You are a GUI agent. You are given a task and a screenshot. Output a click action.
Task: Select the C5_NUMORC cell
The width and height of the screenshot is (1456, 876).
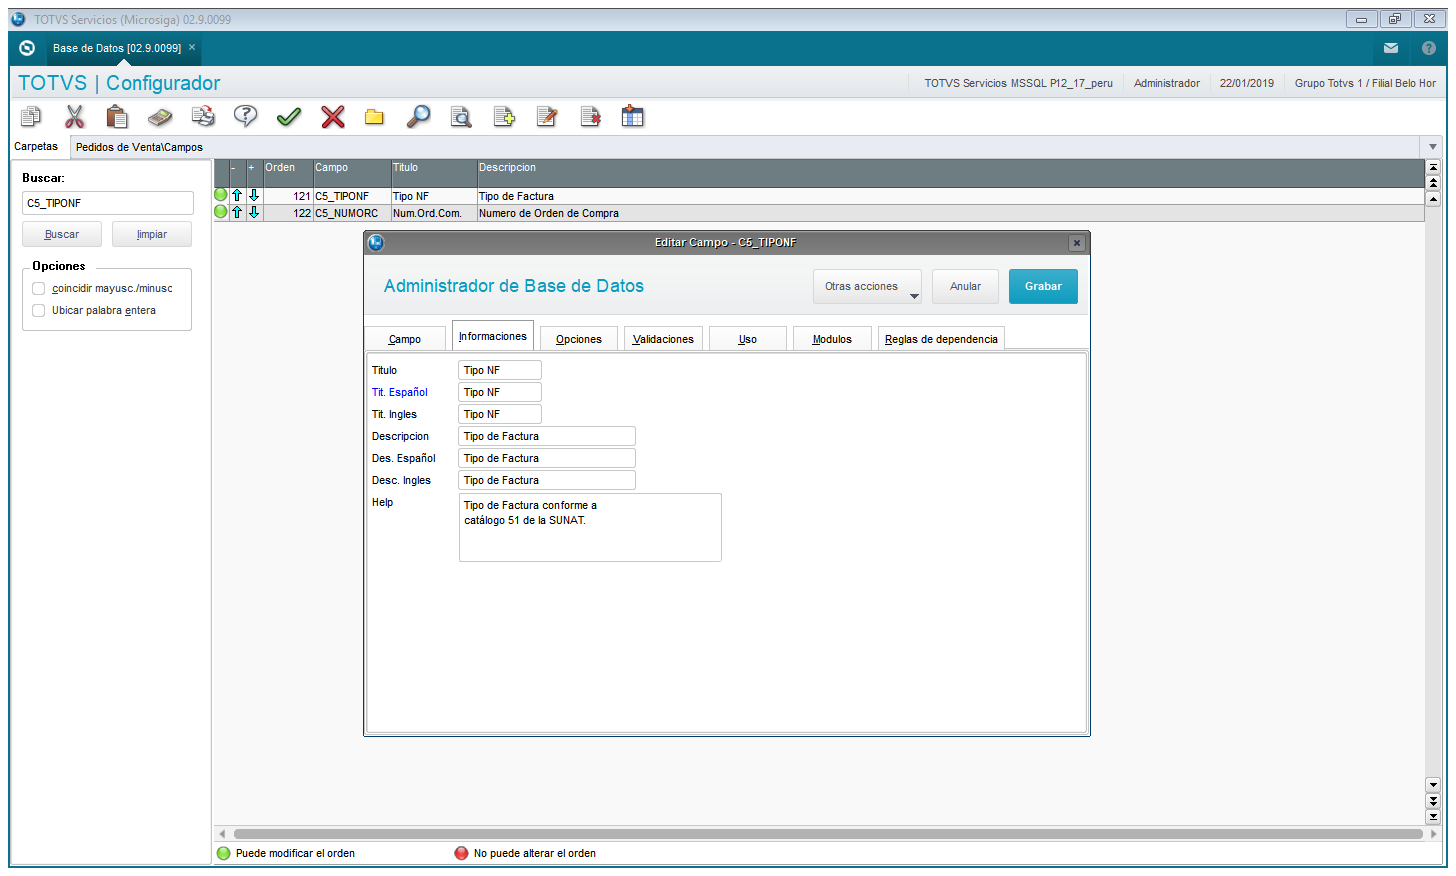click(352, 213)
